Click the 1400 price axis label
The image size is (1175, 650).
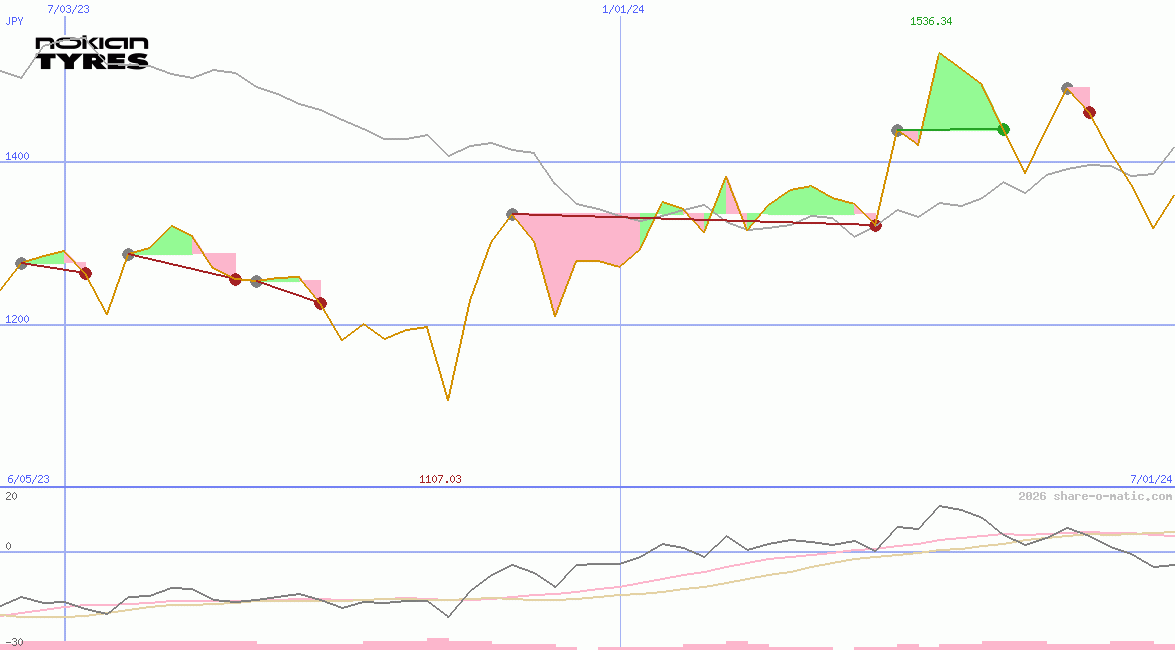click(17, 156)
